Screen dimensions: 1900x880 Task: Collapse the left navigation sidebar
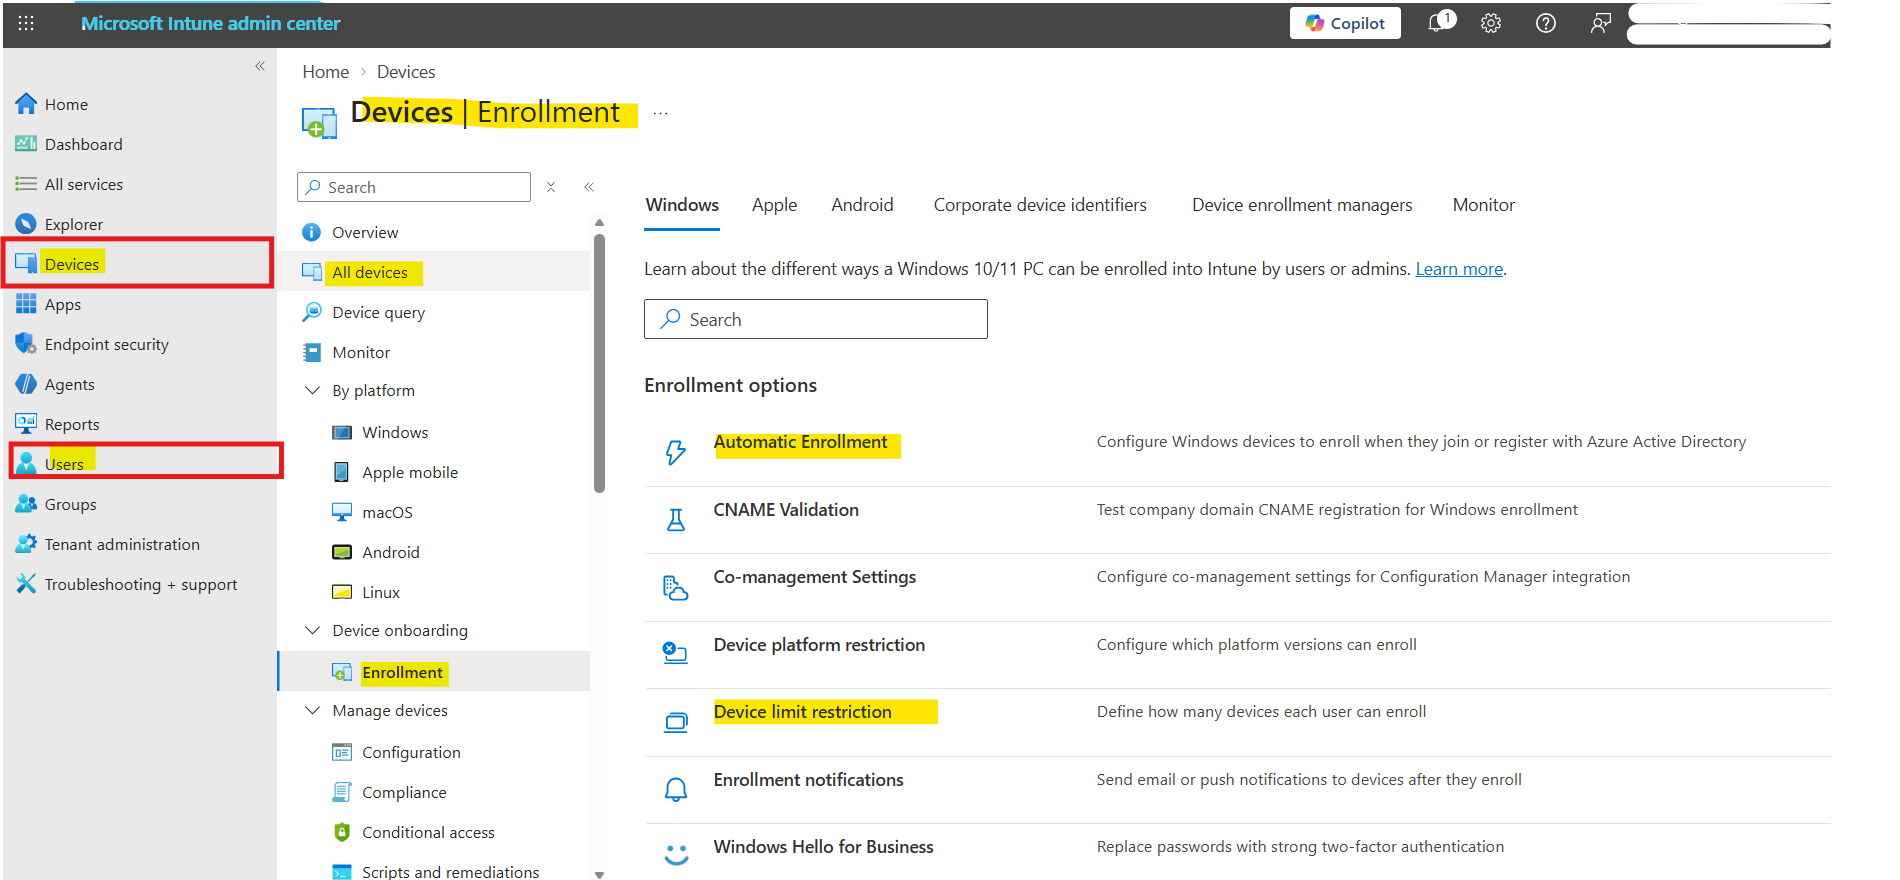[x=260, y=66]
